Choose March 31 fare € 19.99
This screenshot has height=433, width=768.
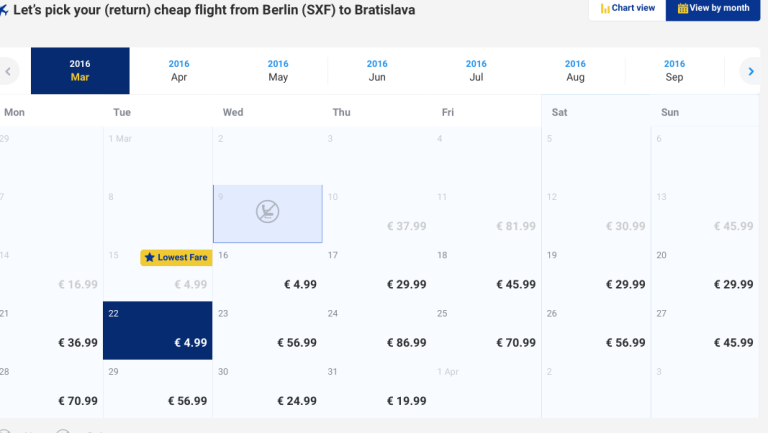tap(377, 389)
